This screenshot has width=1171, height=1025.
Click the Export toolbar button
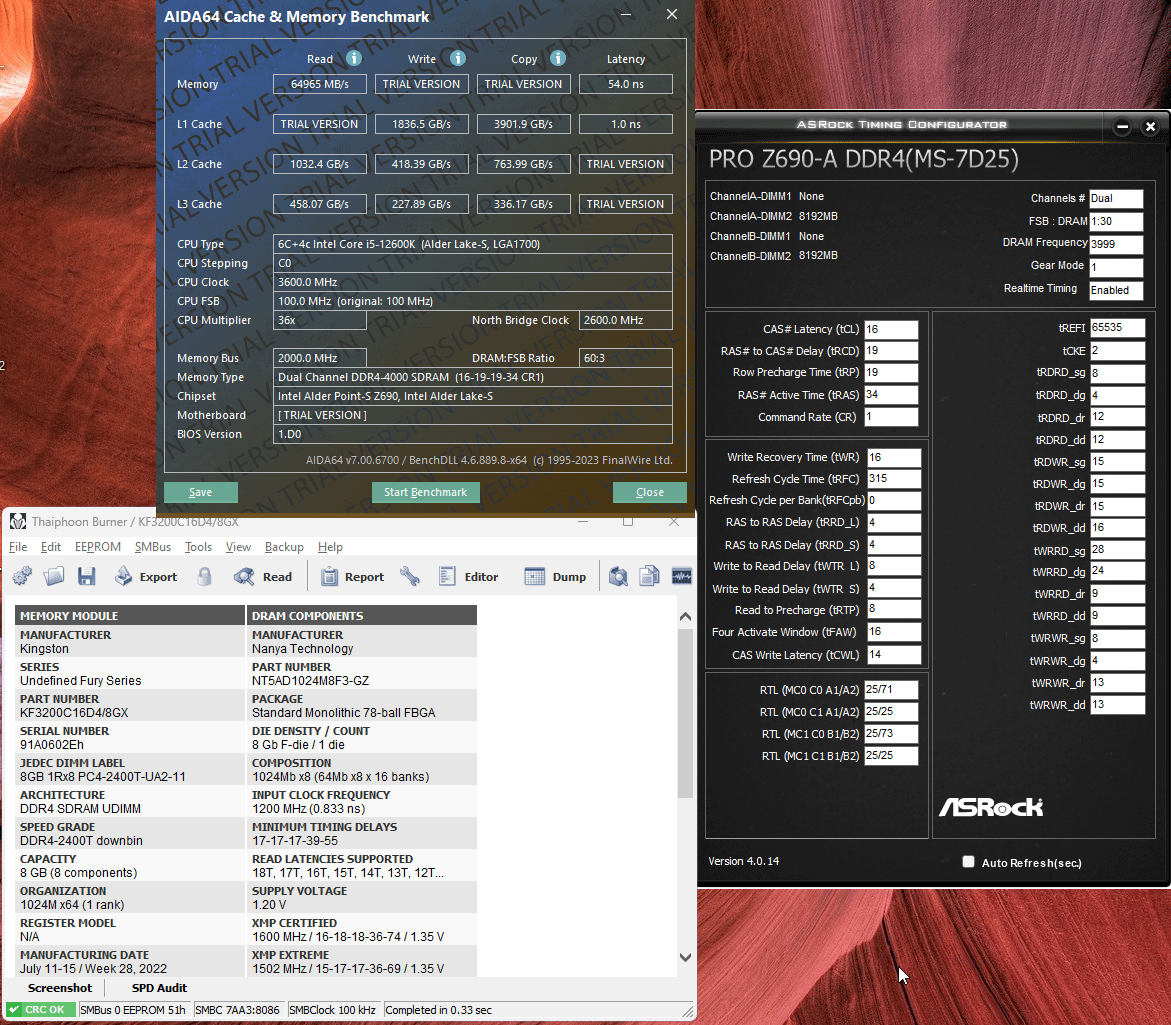click(146, 576)
